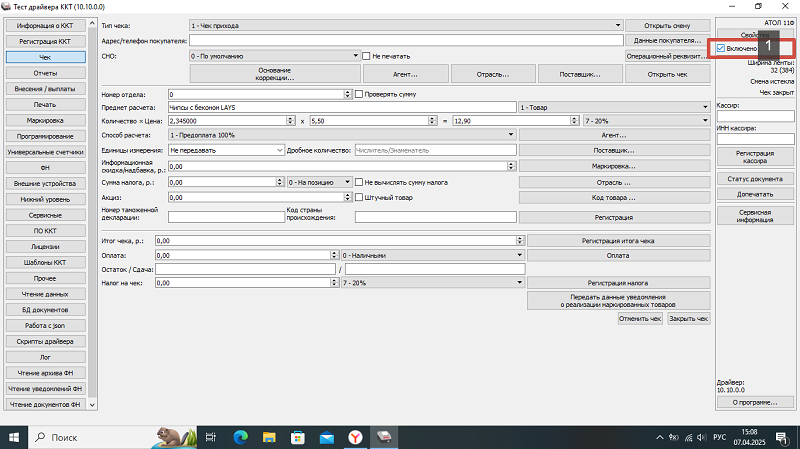This screenshot has height=449, width=800.
Task: Click the О программе button
Action: 755,402
